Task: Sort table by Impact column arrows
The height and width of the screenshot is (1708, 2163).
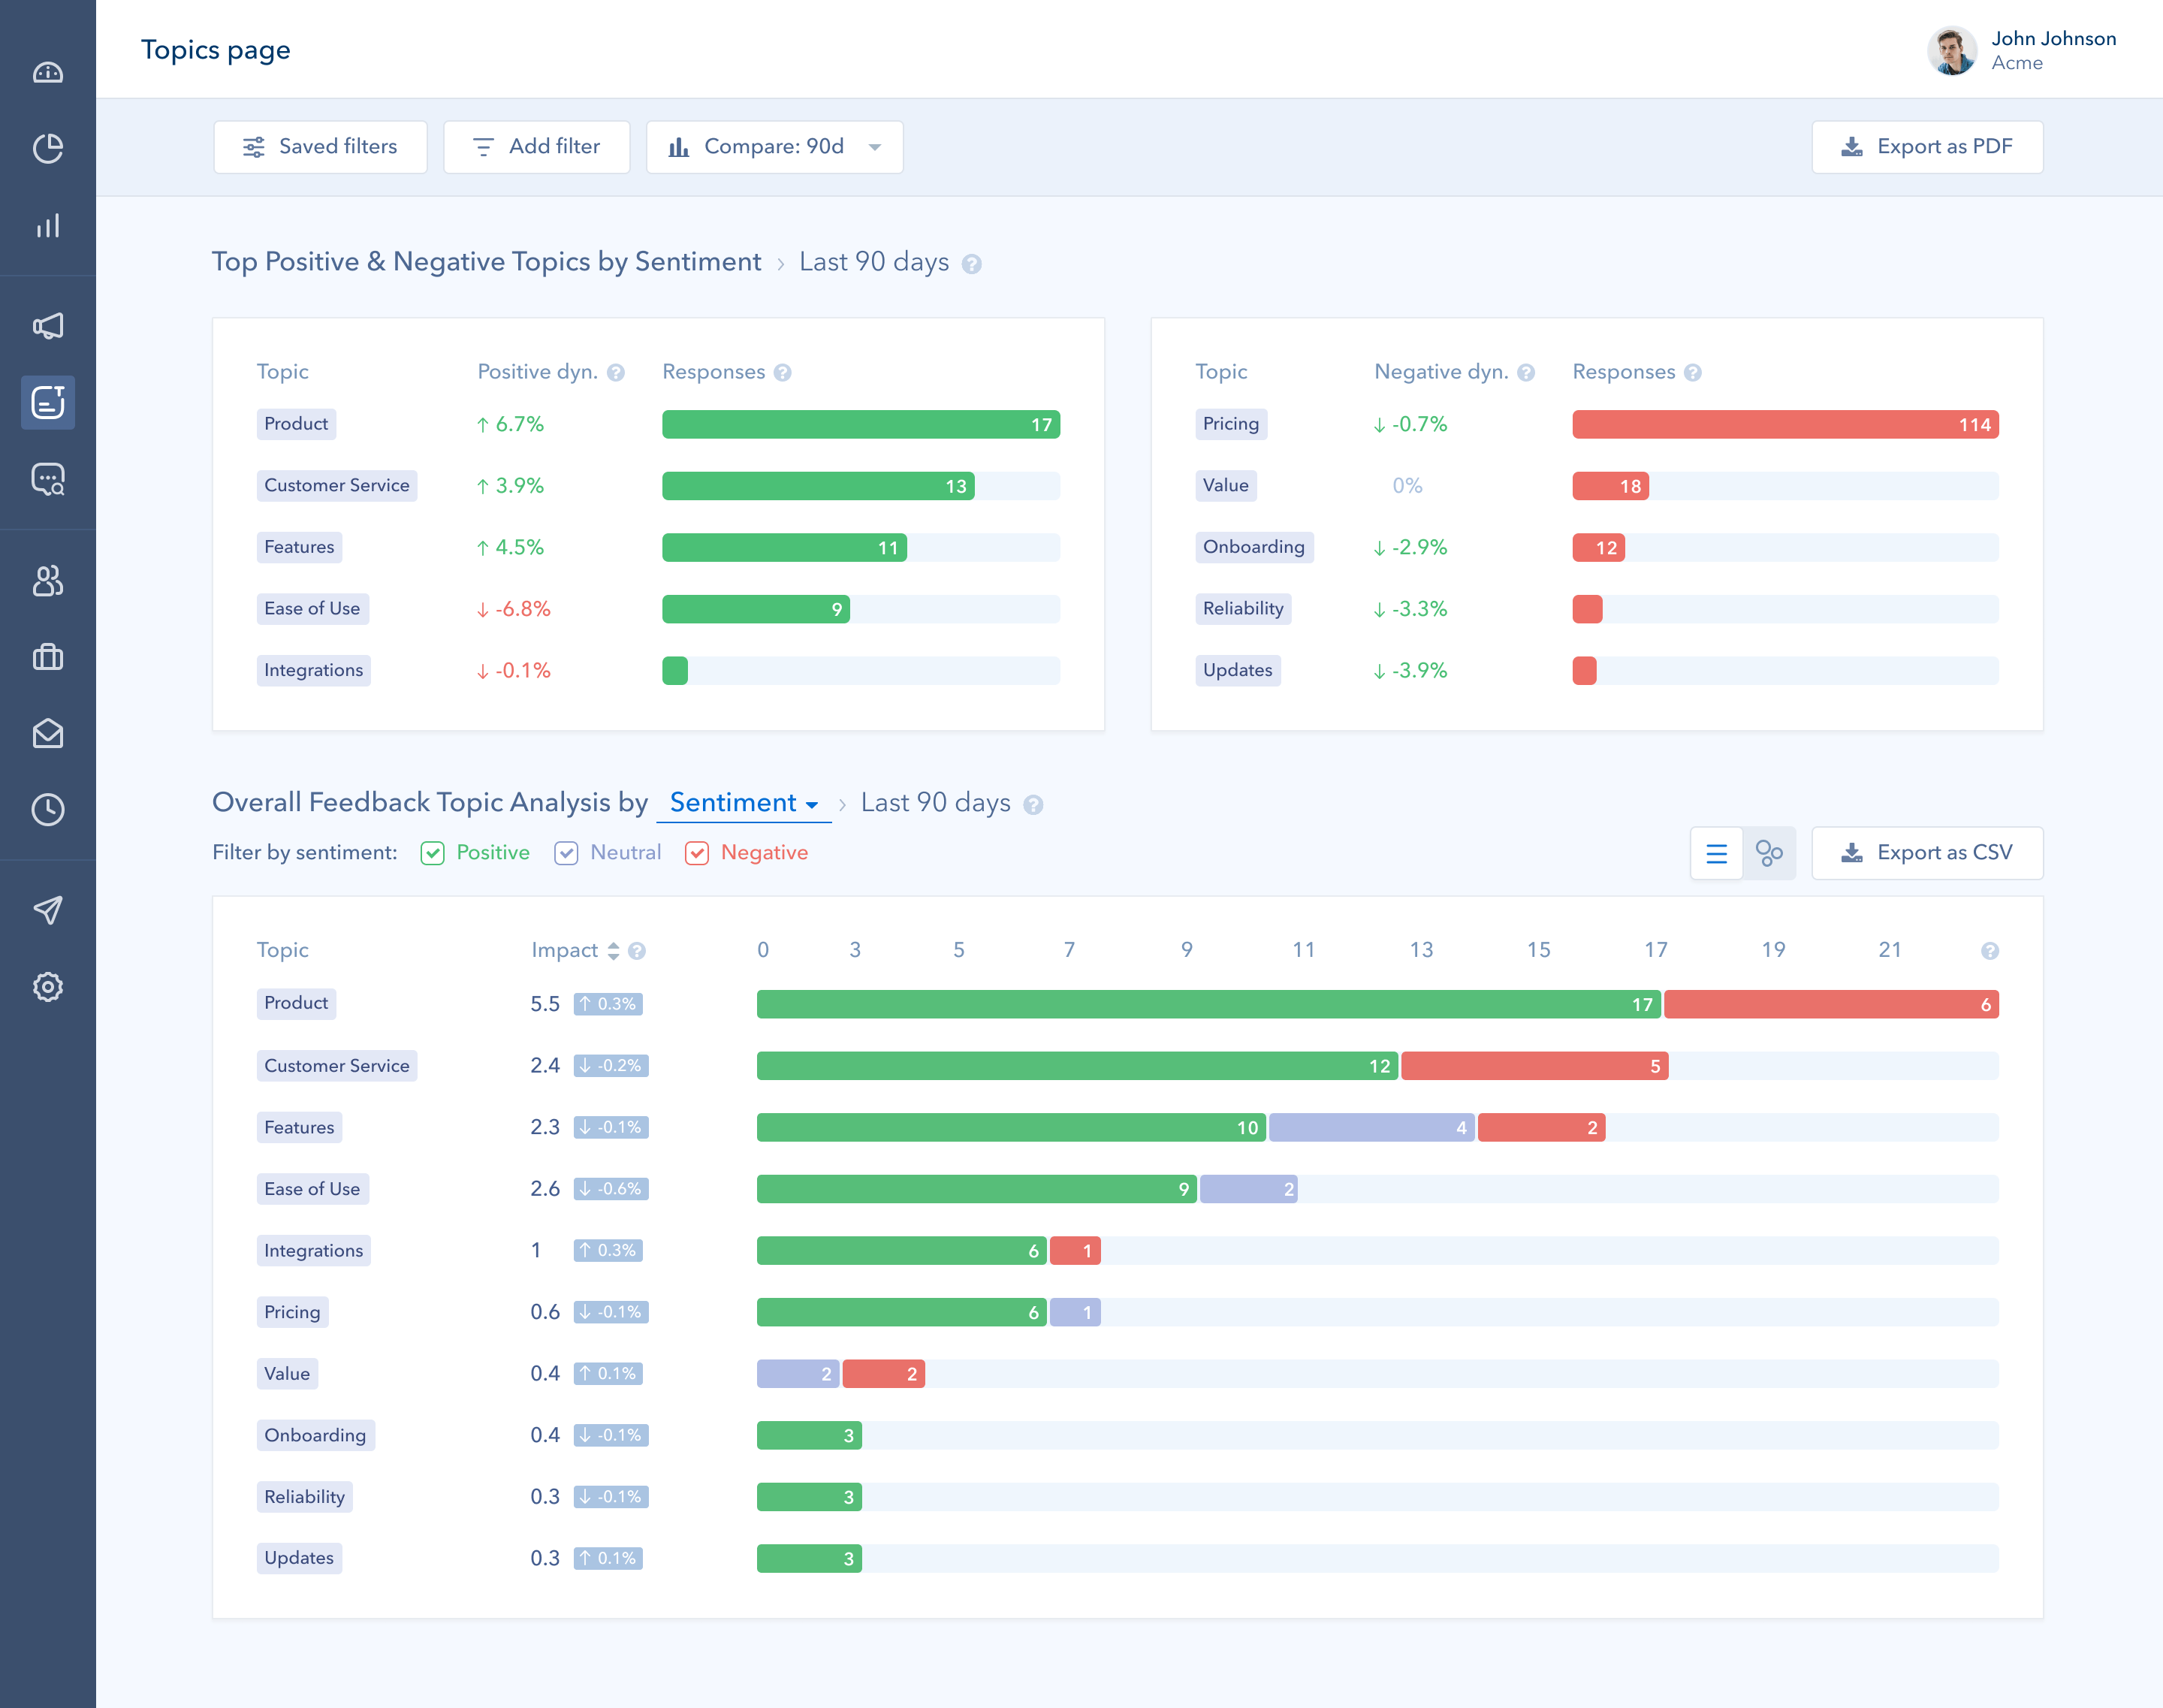Action: pyautogui.click(x=613, y=951)
